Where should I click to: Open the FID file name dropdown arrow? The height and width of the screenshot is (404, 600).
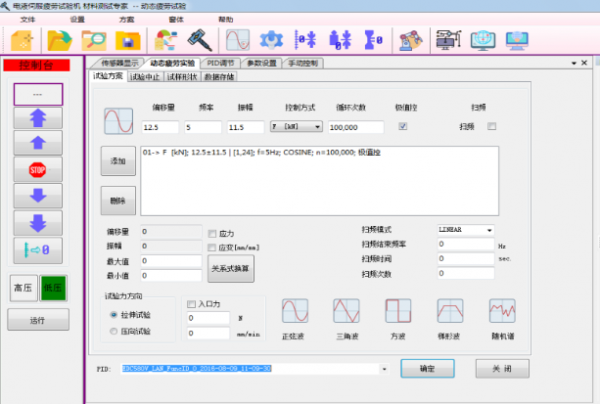pos(385,368)
